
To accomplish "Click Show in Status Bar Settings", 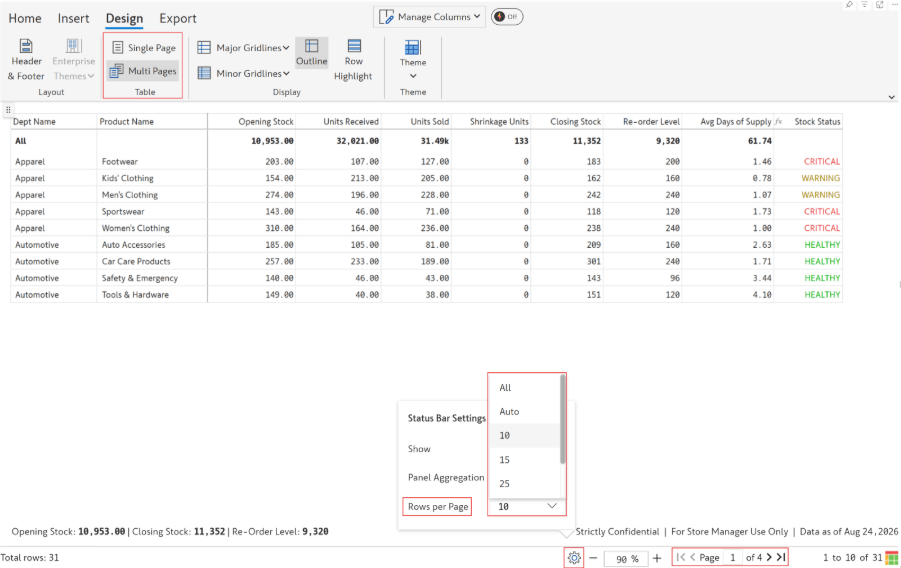I will pyautogui.click(x=419, y=449).
